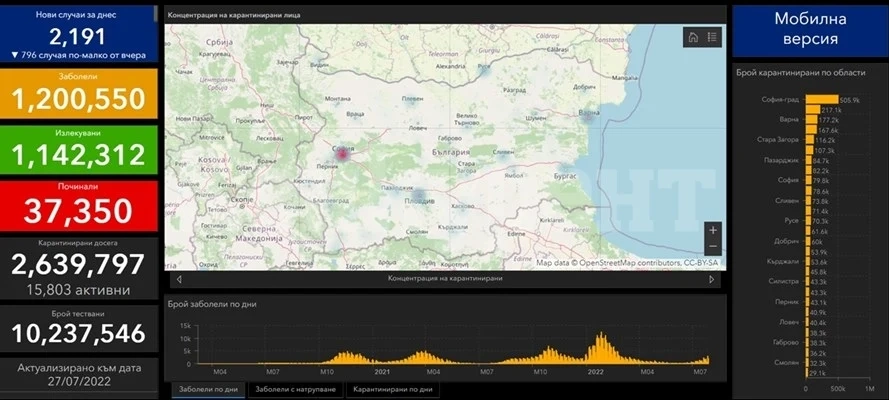Viewport: 889px width, 400px height.
Task: Zoom out with the minus map button
Action: 713,246
